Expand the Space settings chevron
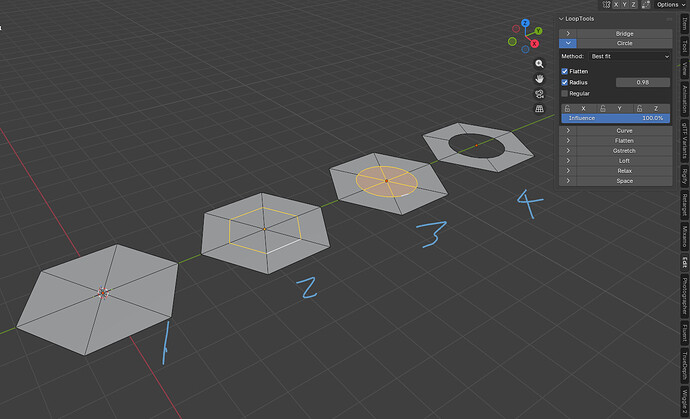 pyautogui.click(x=568, y=181)
